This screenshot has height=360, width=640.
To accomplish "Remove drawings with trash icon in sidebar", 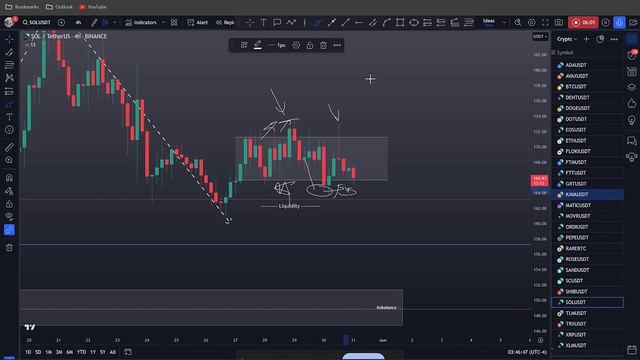I will coord(9,248).
